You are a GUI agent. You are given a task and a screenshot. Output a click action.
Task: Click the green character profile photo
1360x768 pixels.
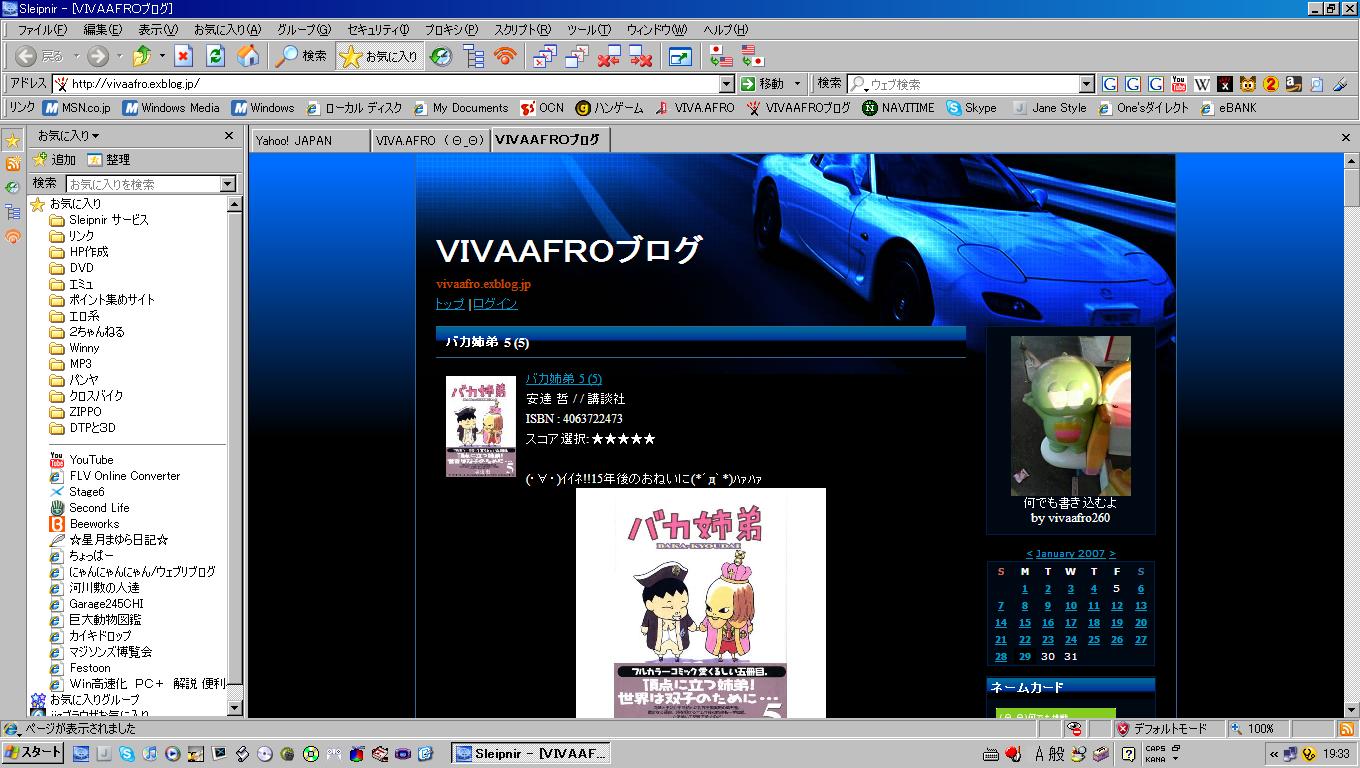(1071, 416)
